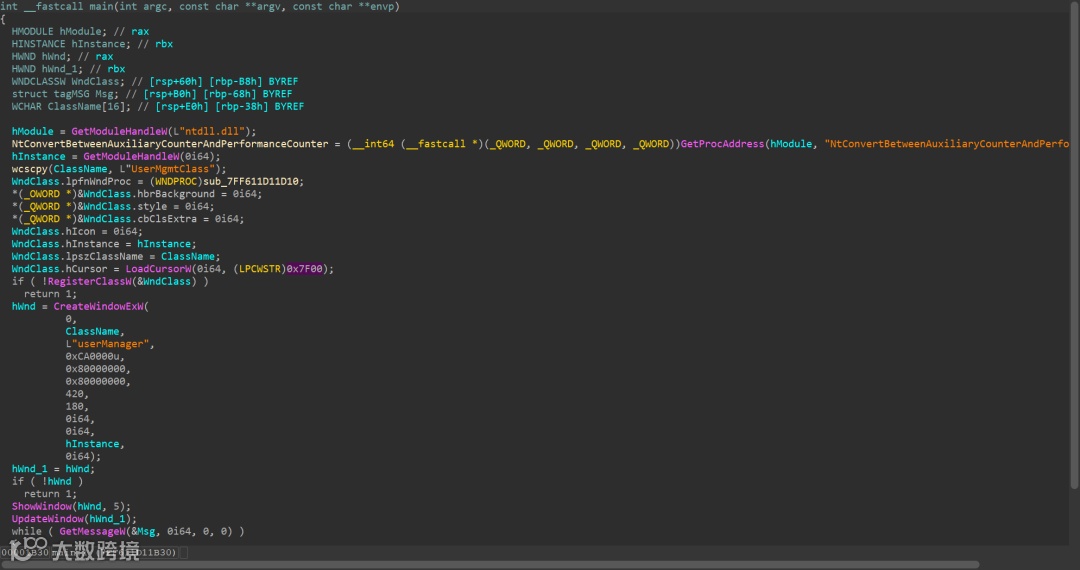Screen dimensions: 1080x570
Task: Click the GetProcAddress function call
Action: click(723, 144)
